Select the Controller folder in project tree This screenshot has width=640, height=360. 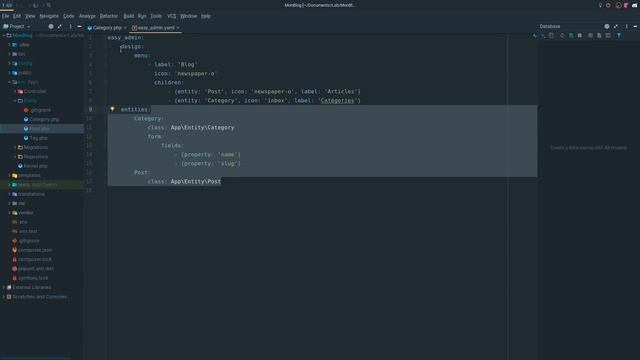[35, 91]
